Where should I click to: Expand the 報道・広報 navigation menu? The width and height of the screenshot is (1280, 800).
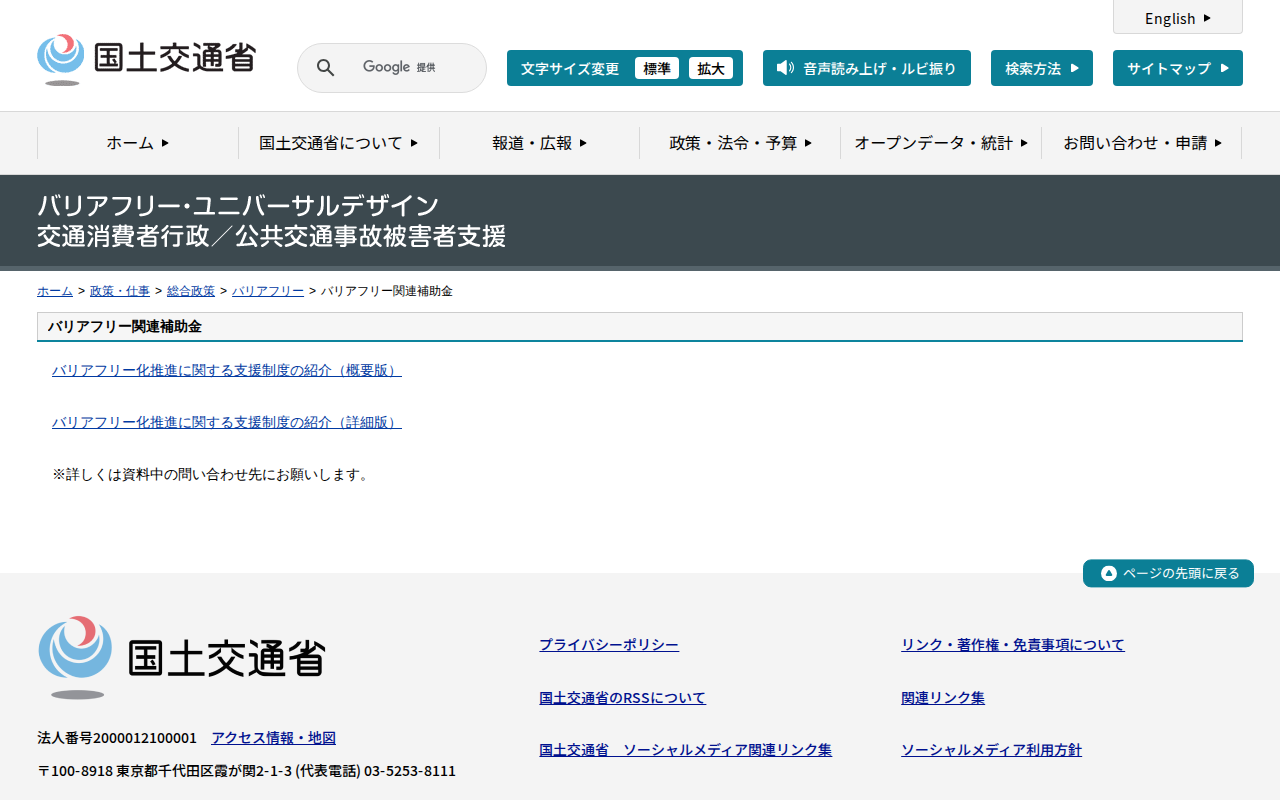[539, 143]
